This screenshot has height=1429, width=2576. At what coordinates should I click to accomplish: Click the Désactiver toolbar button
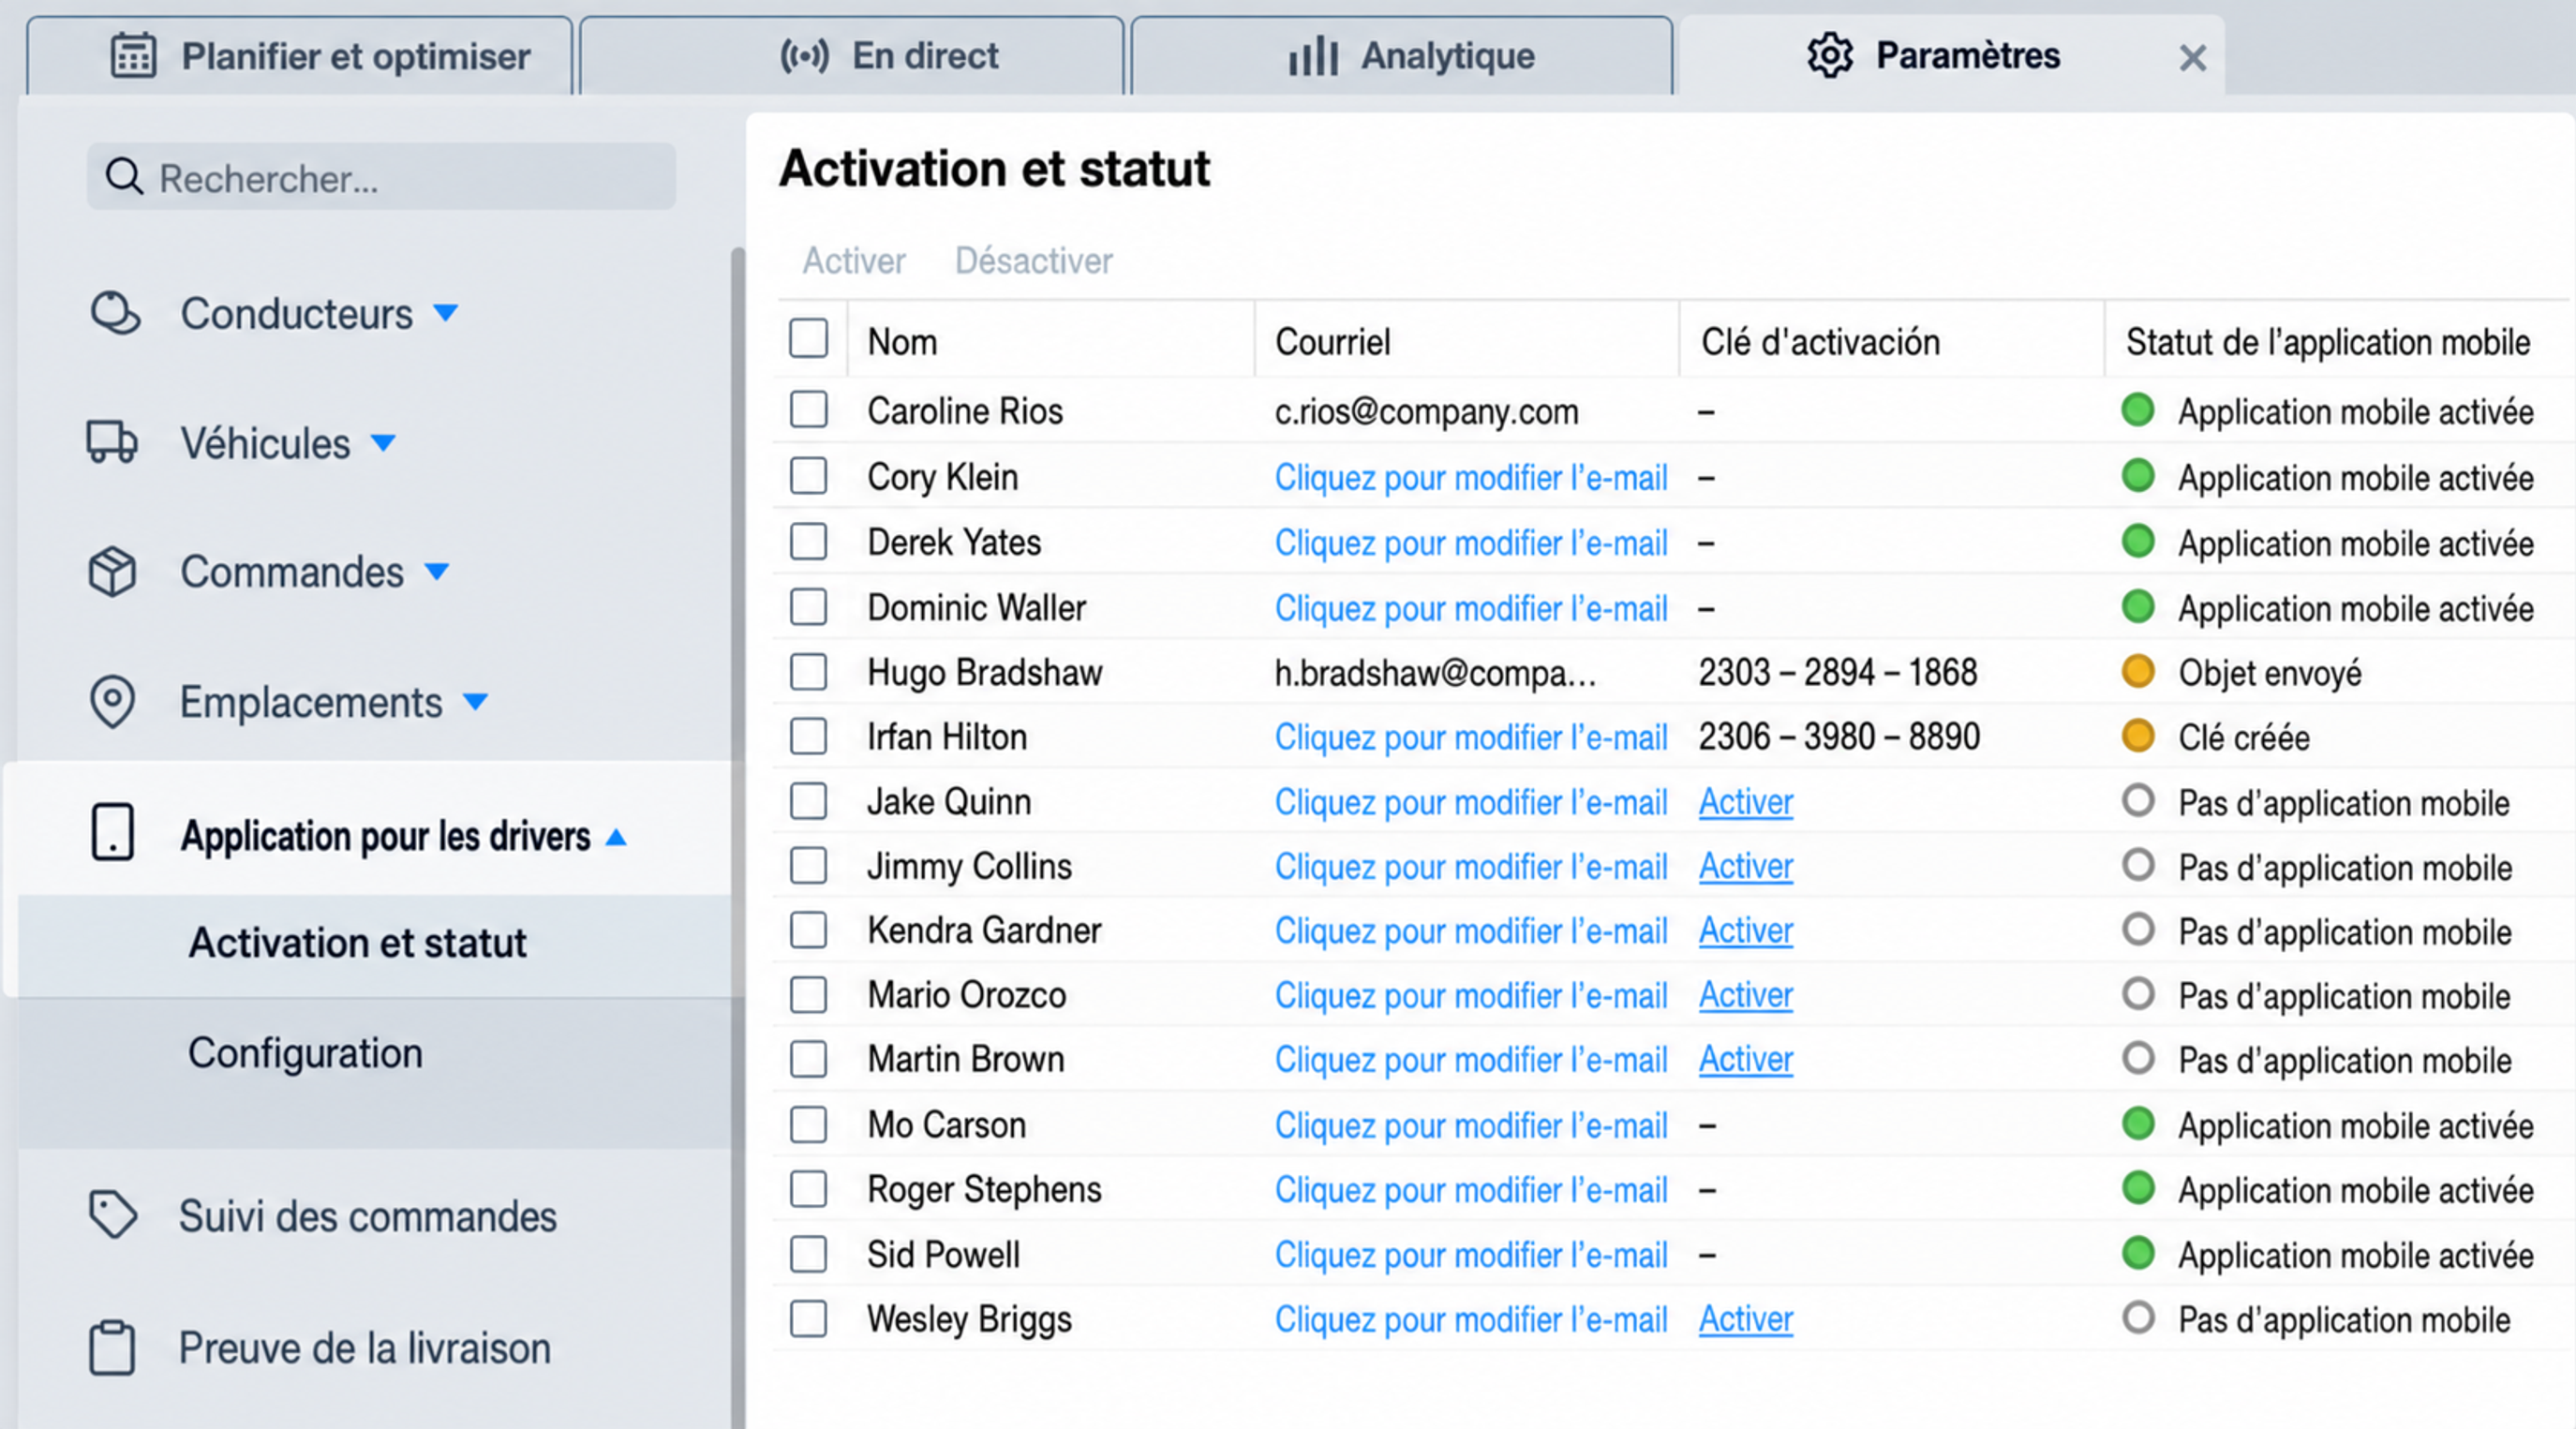(1034, 261)
